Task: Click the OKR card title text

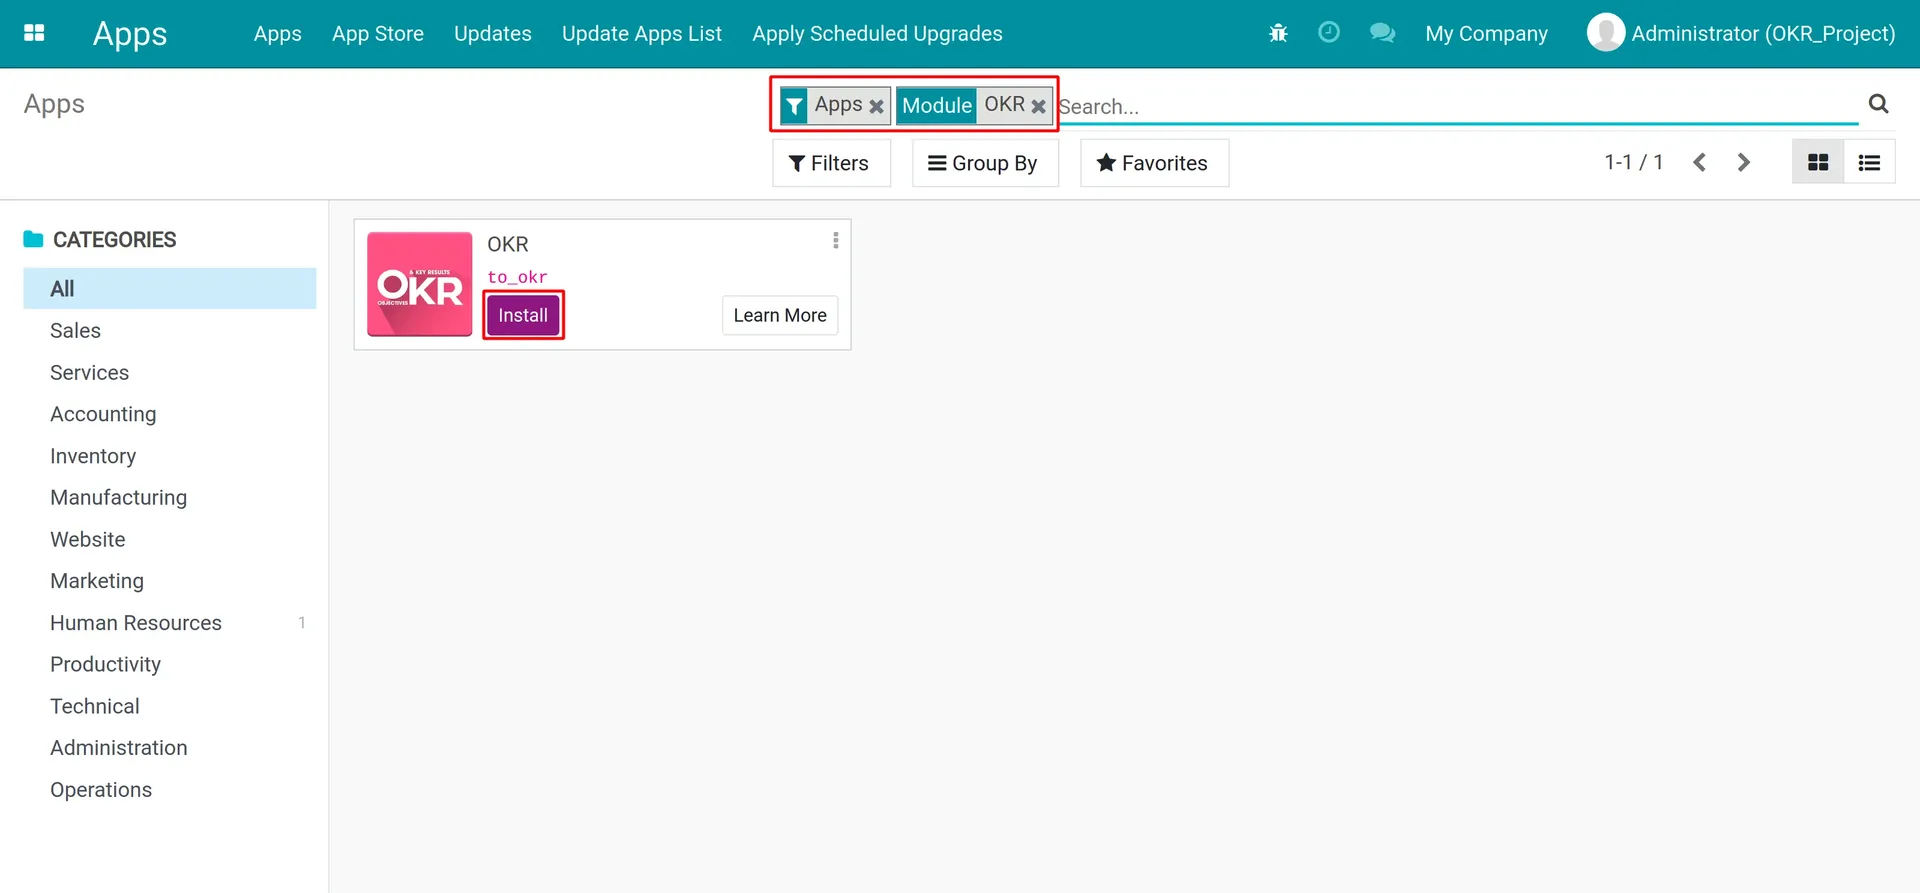Action: tap(508, 245)
